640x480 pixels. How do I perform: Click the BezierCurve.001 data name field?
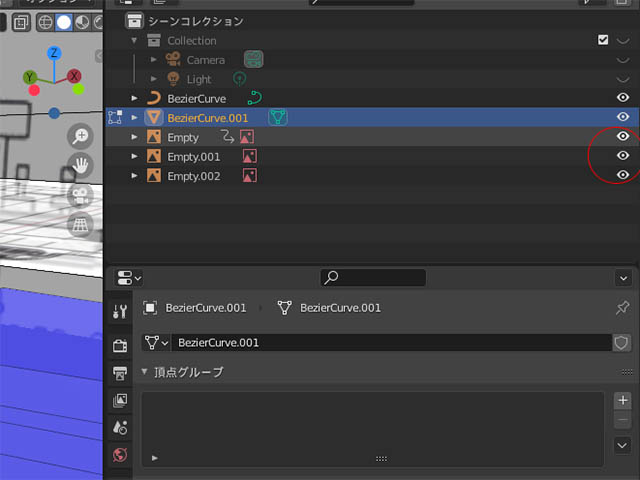(x=391, y=343)
